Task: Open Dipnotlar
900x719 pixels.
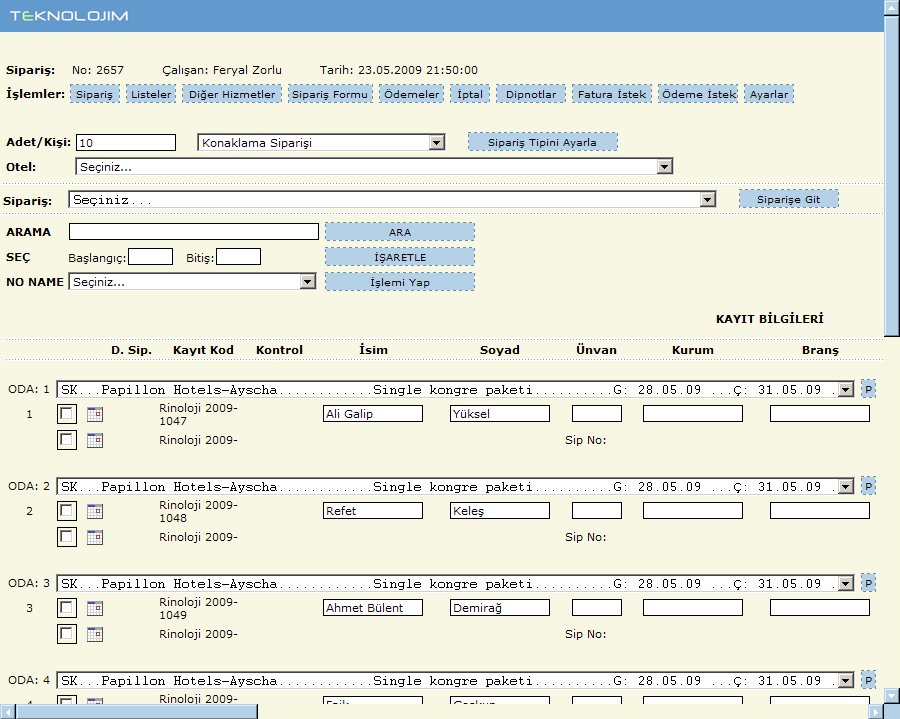Action: [x=531, y=94]
